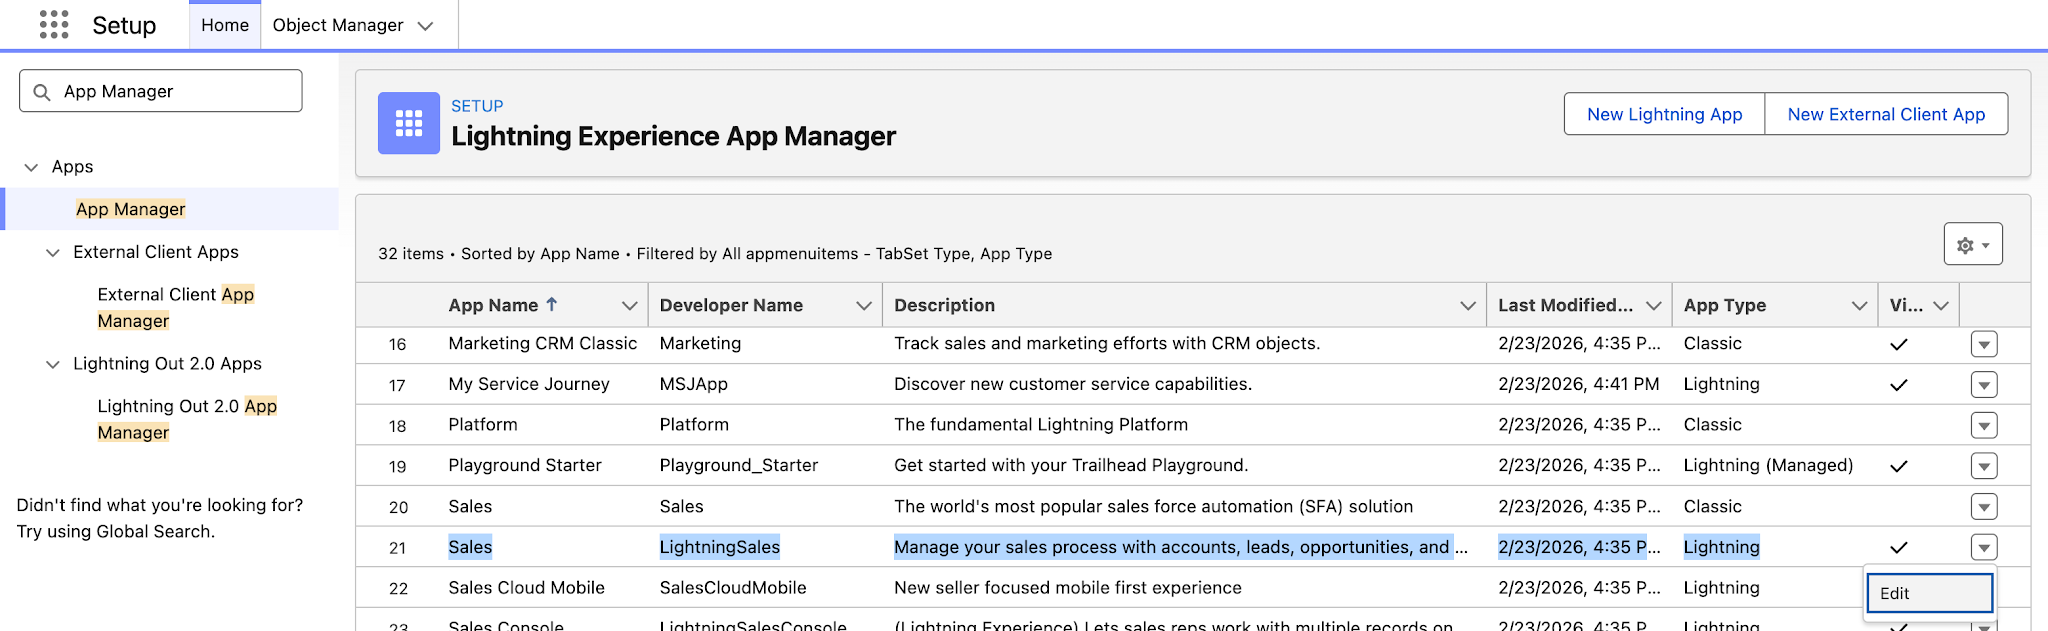The image size is (2048, 631).
Task: Click the 'Marketing CRM Classic' app name cell
Action: tap(542, 343)
